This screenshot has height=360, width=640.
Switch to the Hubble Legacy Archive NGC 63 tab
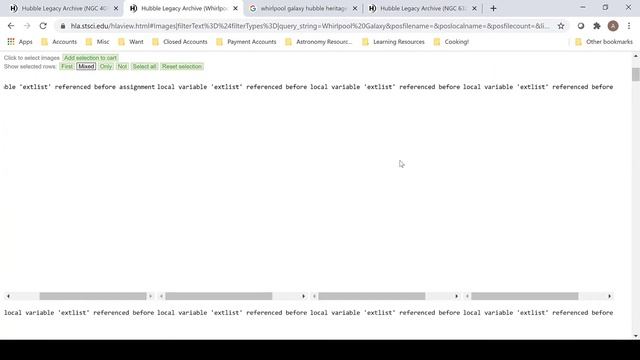pyautogui.click(x=422, y=8)
